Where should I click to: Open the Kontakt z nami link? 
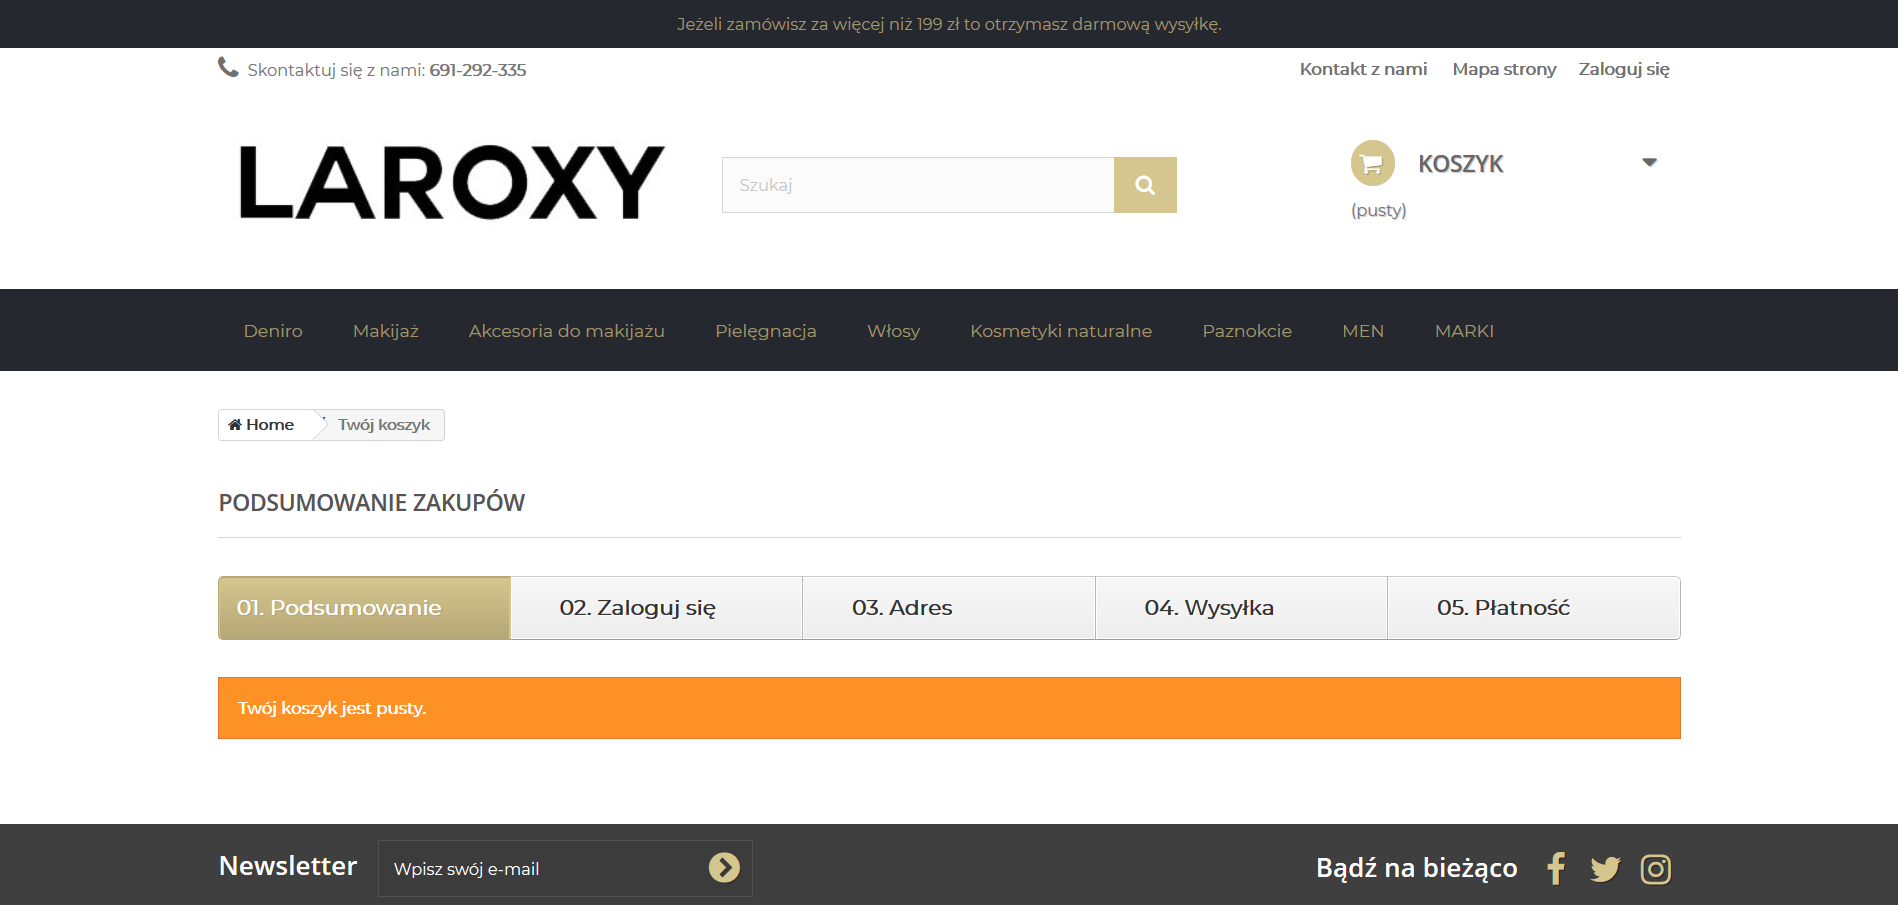(1363, 69)
